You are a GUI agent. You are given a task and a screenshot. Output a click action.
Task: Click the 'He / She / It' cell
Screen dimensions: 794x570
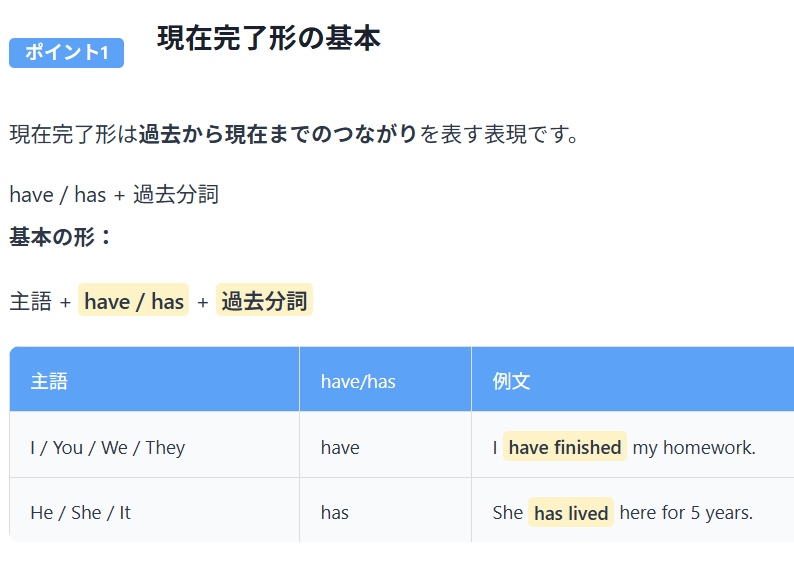coord(80,513)
